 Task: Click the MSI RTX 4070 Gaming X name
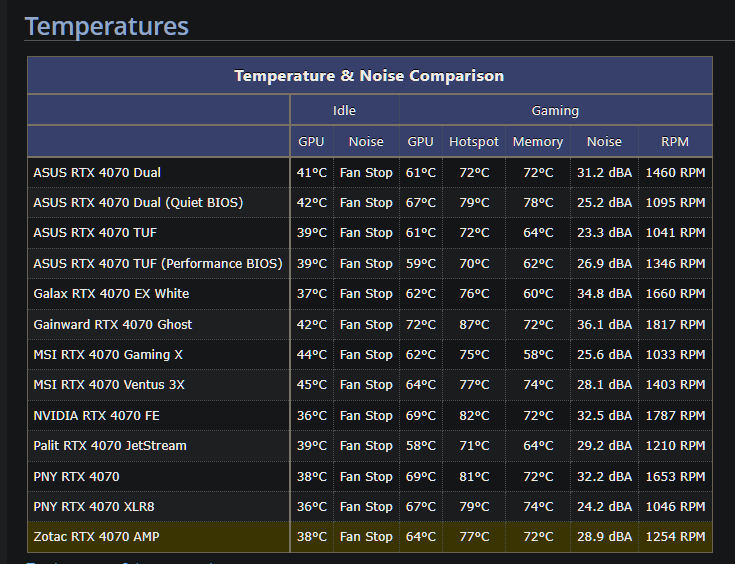(108, 354)
